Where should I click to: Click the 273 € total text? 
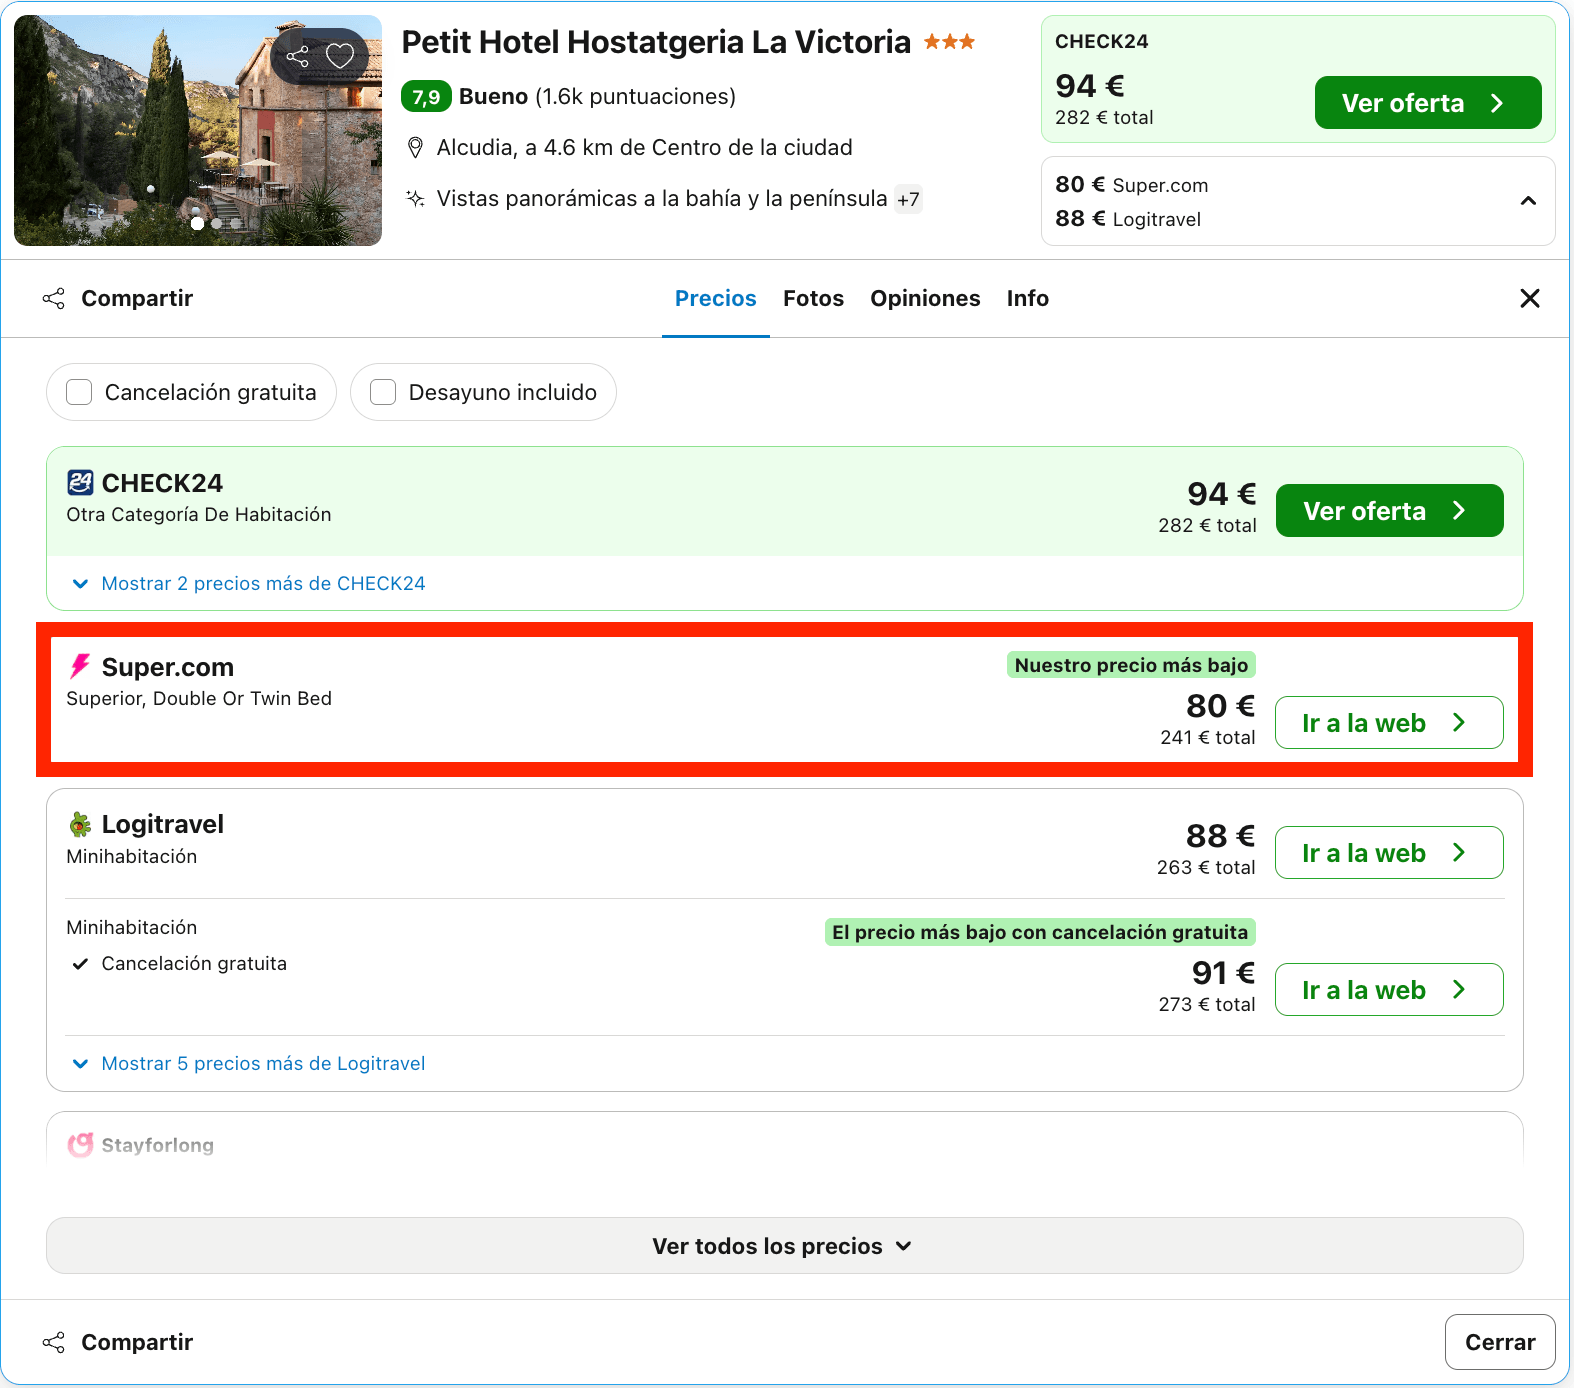1207,1004
